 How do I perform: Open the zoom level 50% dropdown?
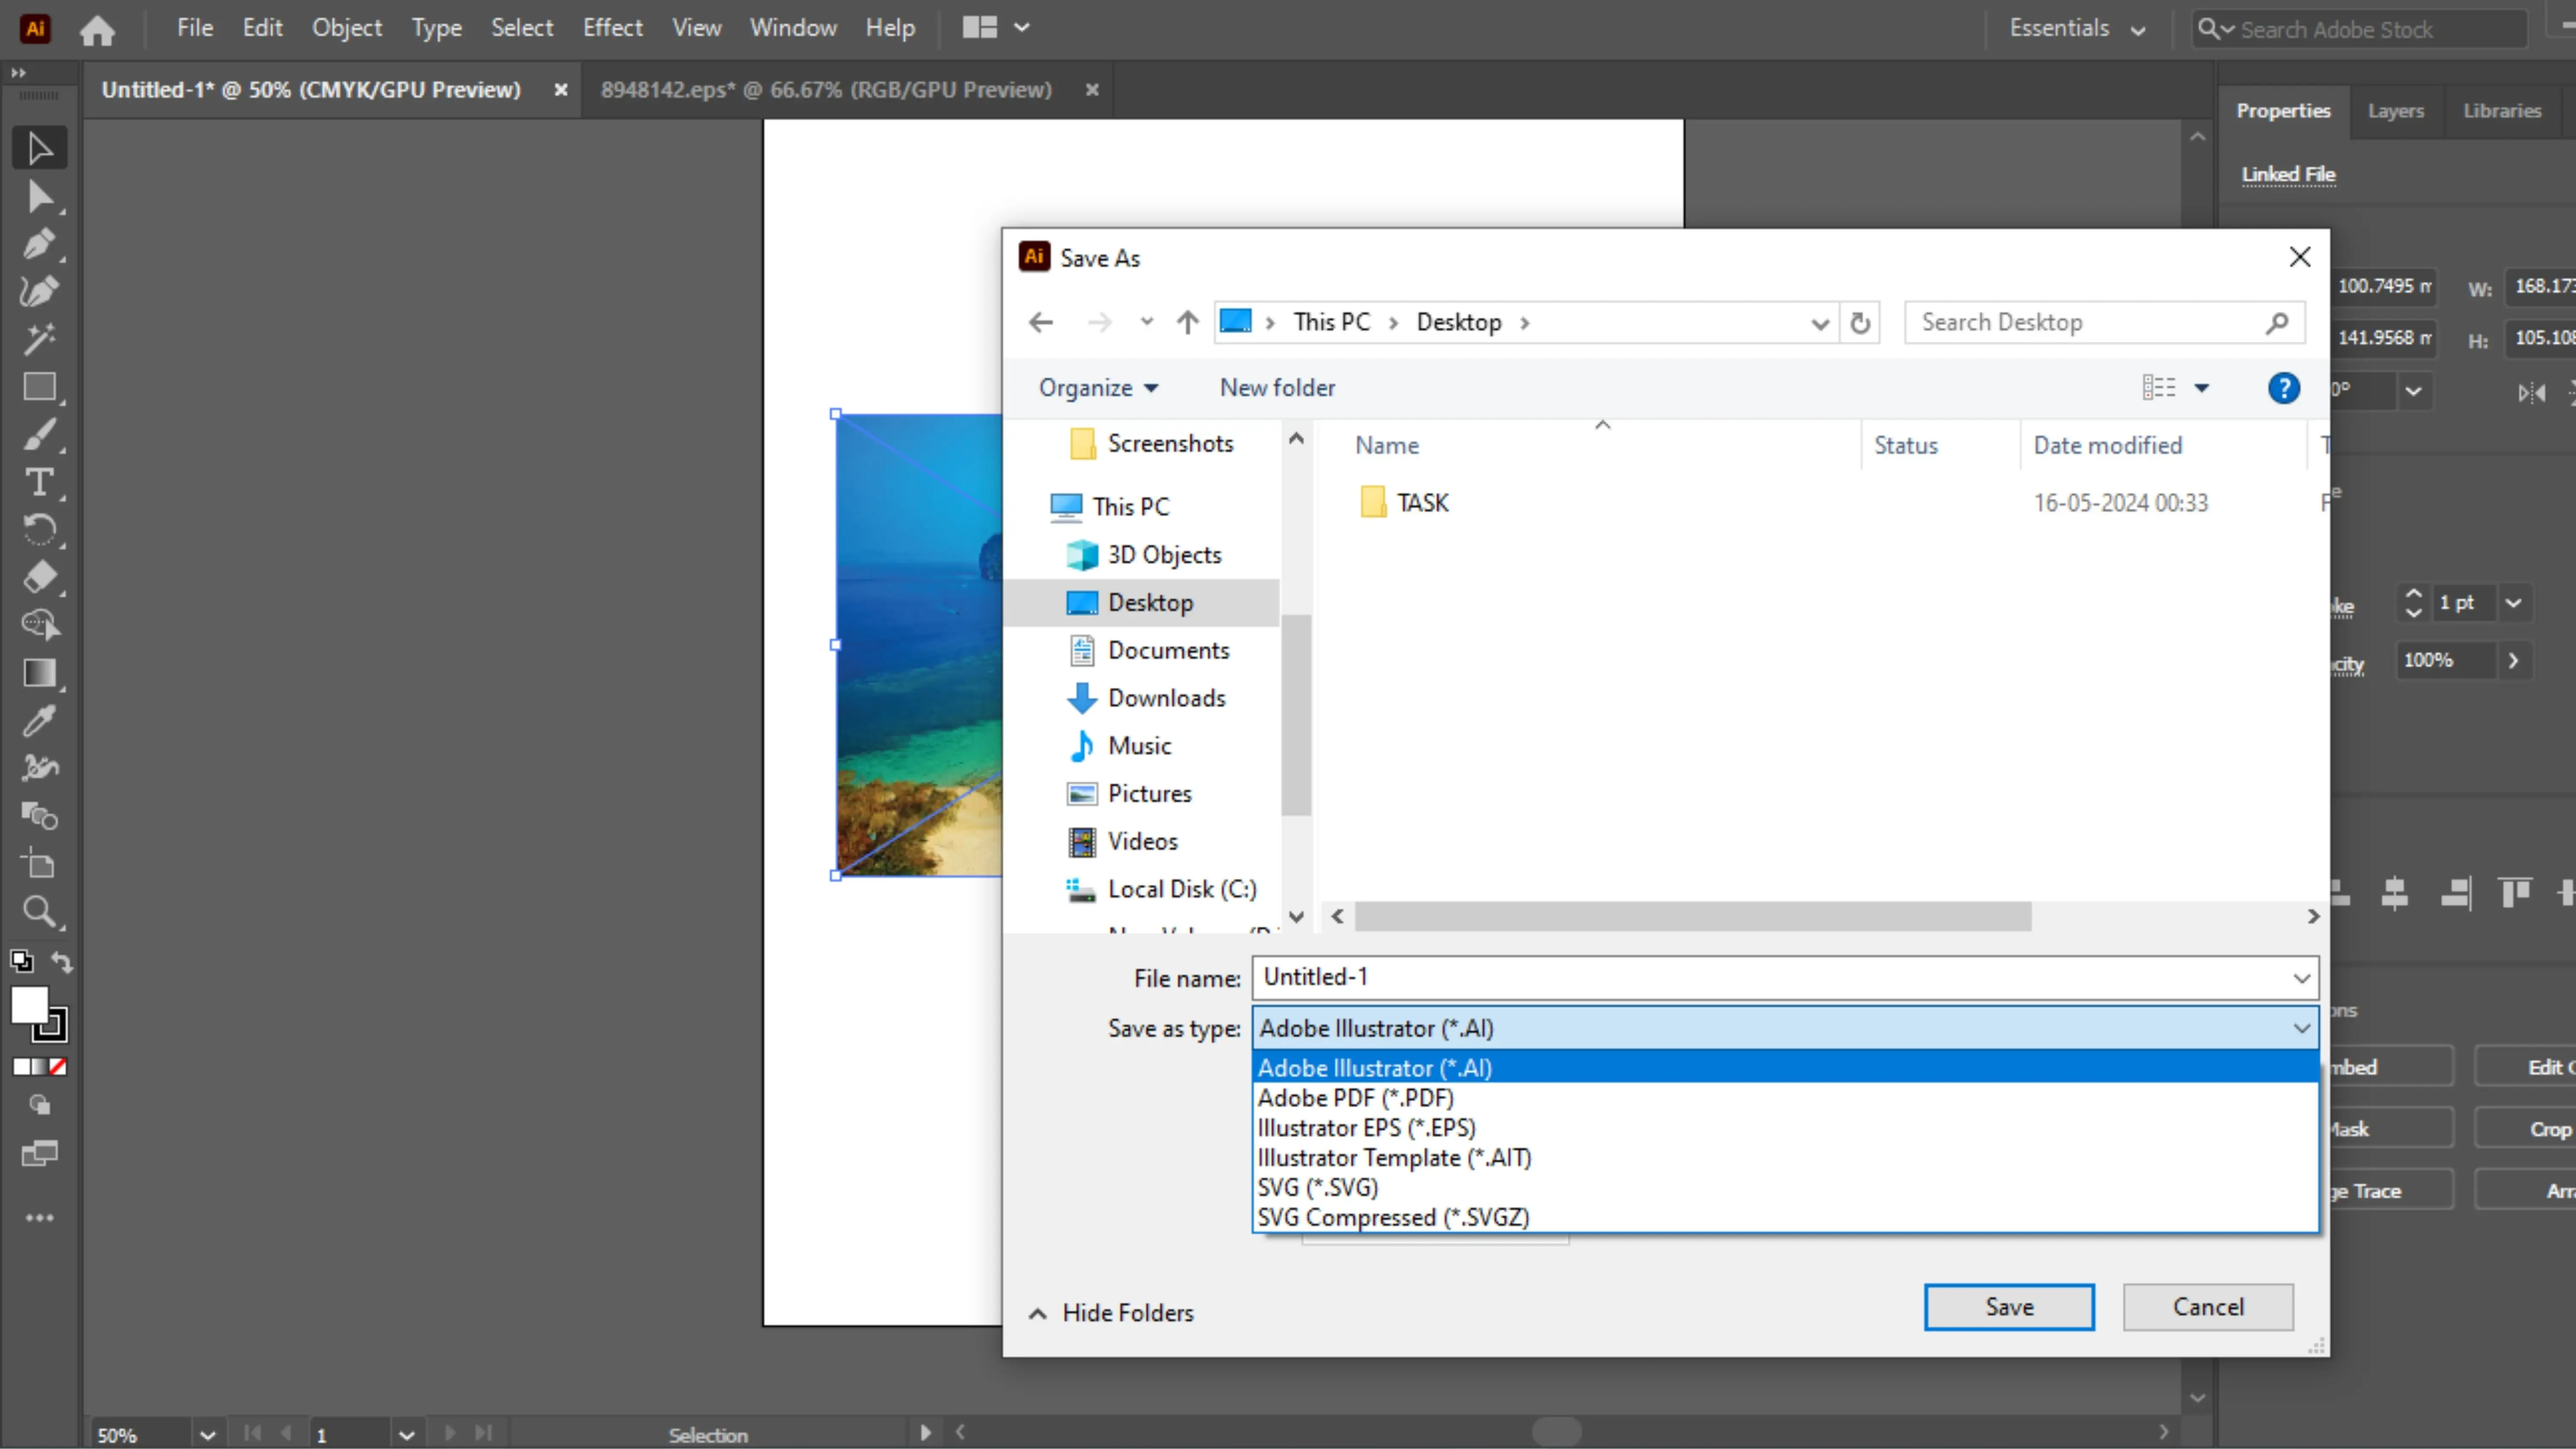[207, 1435]
